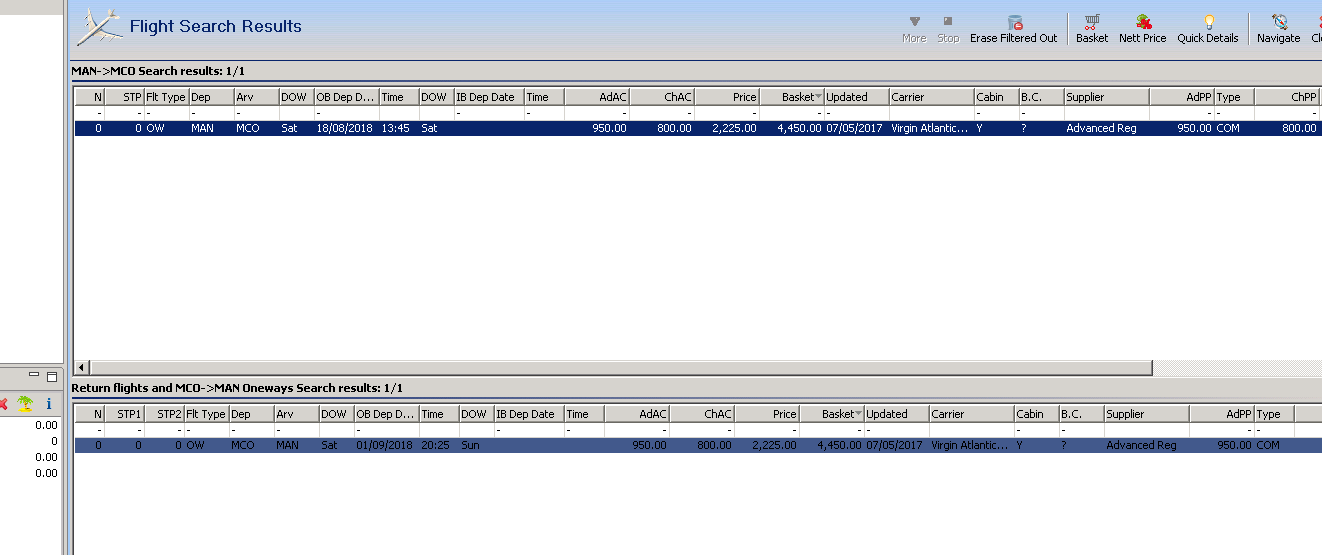Click the greyed More arrow toolbar item
The height and width of the screenshot is (555, 1322).
914,28
